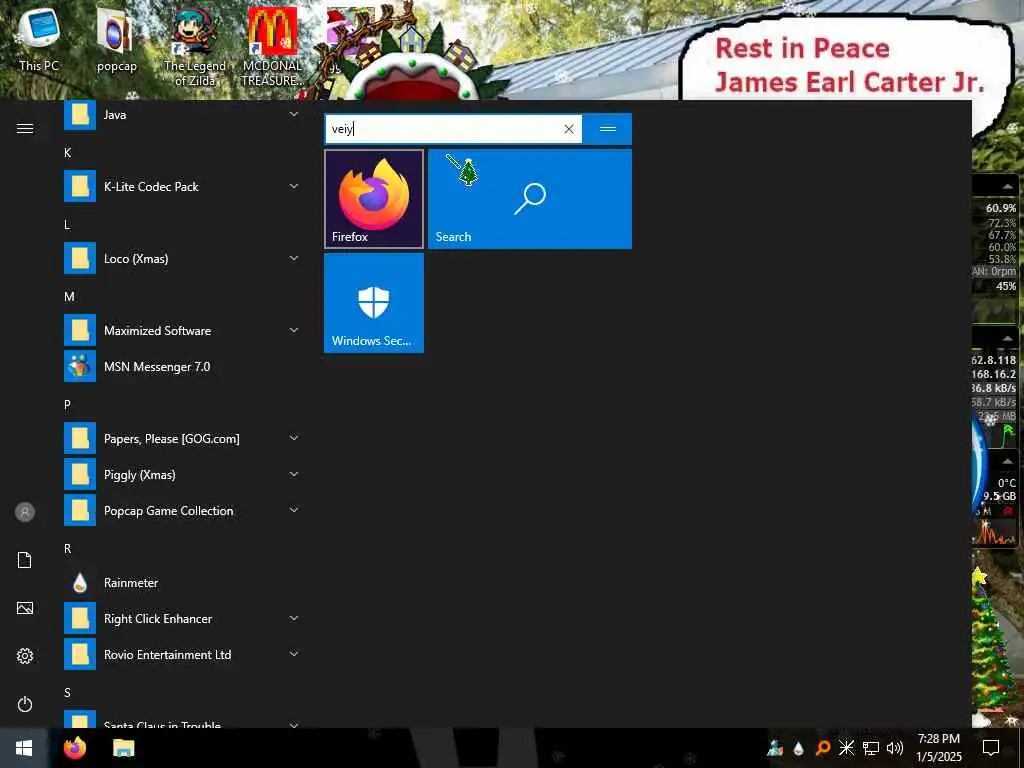This screenshot has height=768, width=1024.
Task: Open the Documents icon in Start sidebar
Action: pos(25,560)
